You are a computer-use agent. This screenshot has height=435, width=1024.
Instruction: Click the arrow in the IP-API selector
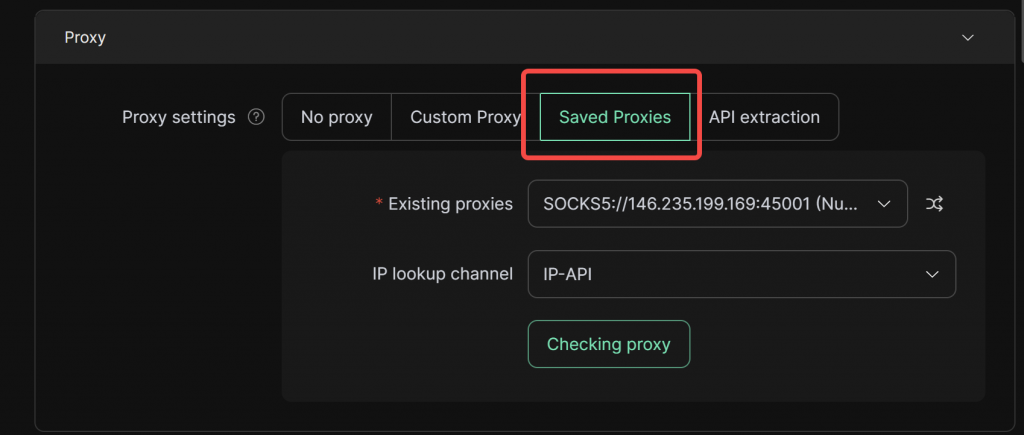click(x=932, y=274)
